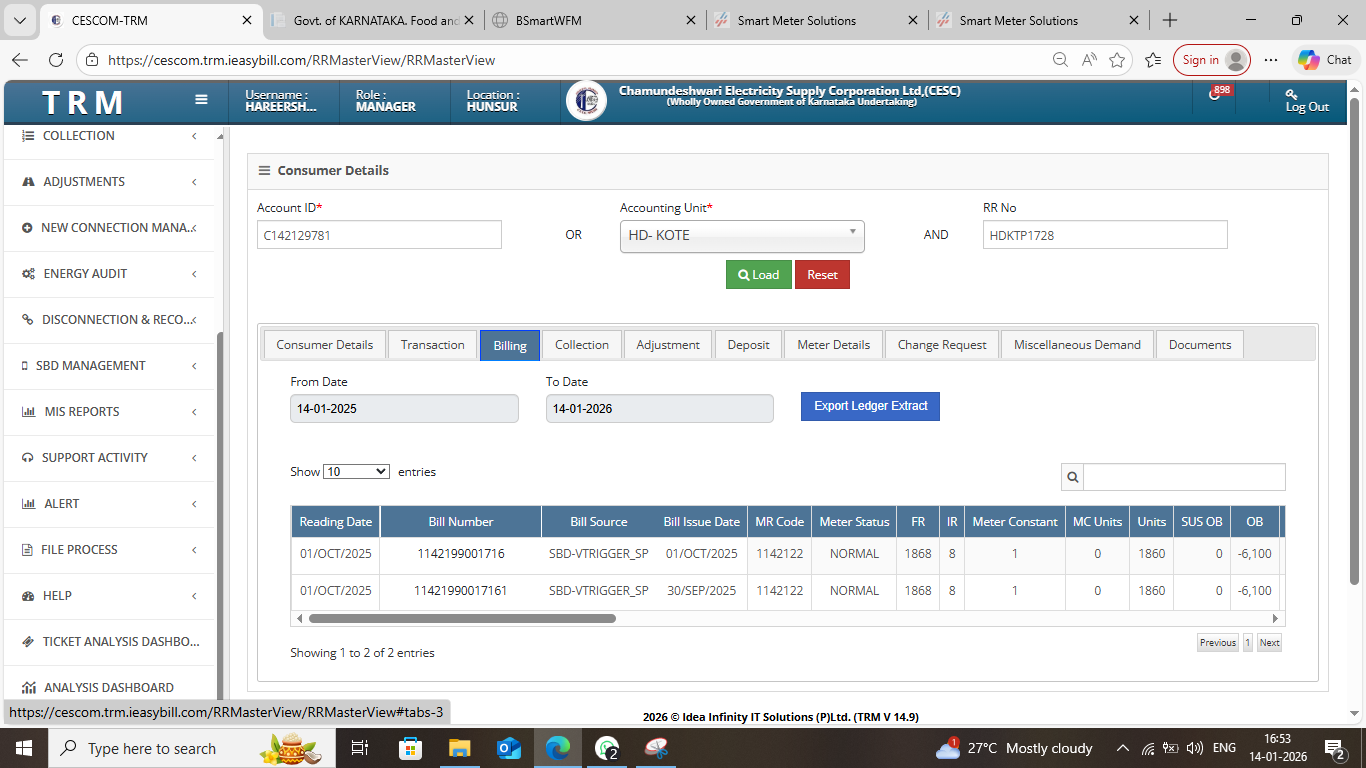
Task: Click the Consumer Details panel header icon
Action: point(264,170)
